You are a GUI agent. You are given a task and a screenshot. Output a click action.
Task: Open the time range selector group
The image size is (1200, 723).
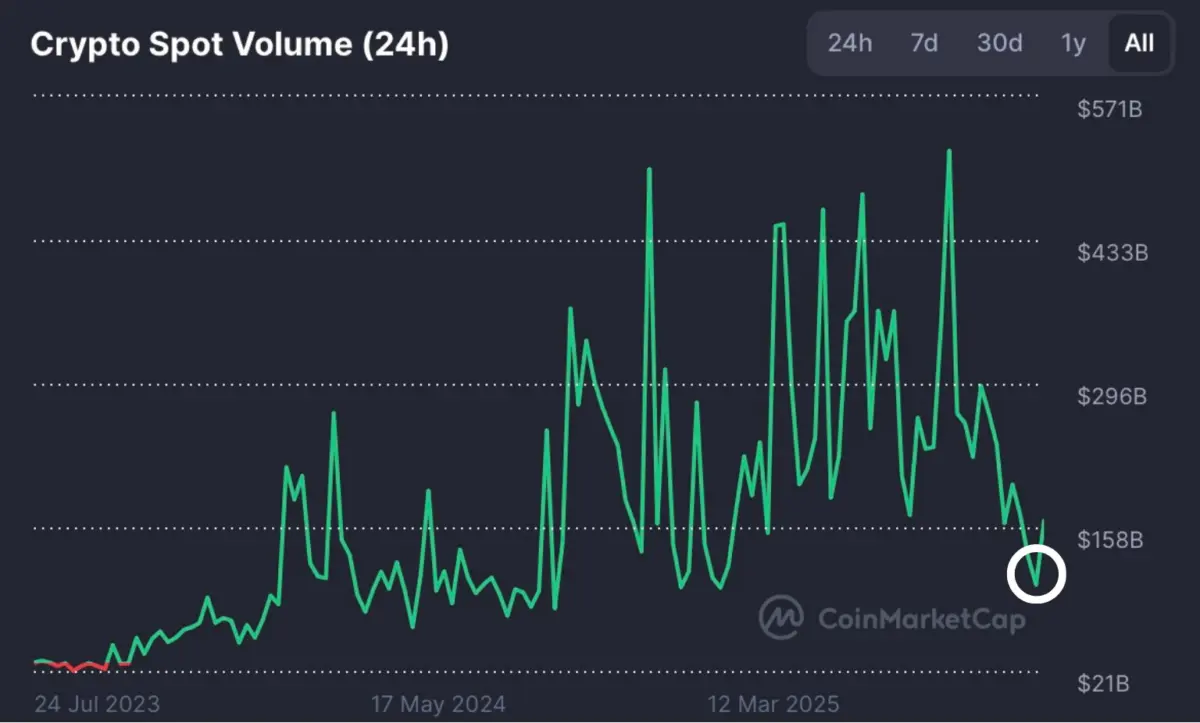pos(990,43)
